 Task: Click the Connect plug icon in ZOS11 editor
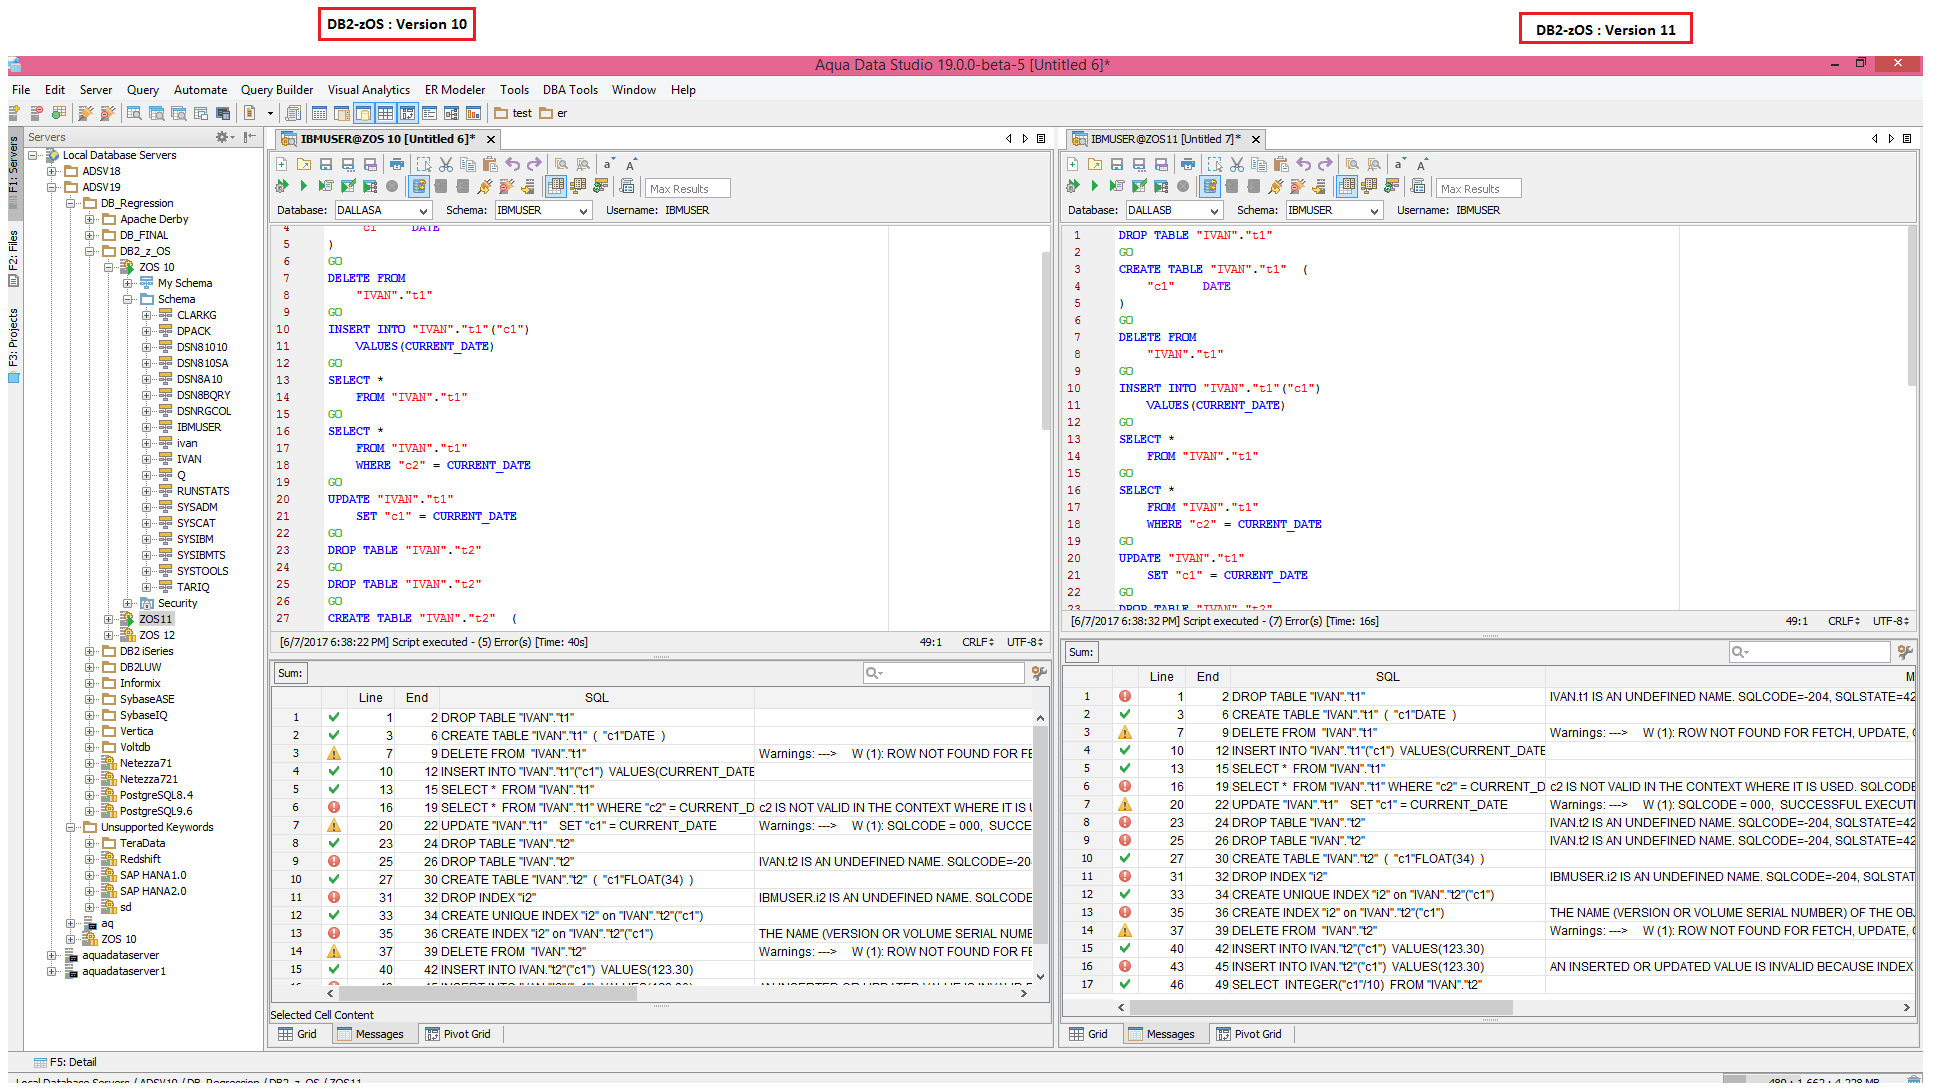point(1276,186)
